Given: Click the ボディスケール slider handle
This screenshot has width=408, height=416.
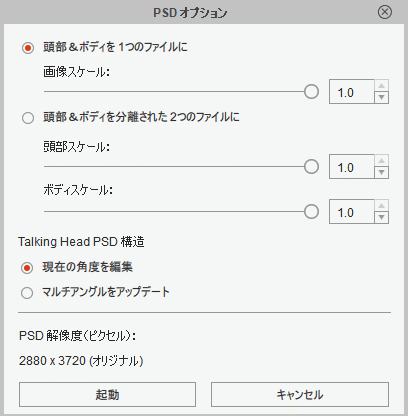Looking at the screenshot, I should pos(311,212).
